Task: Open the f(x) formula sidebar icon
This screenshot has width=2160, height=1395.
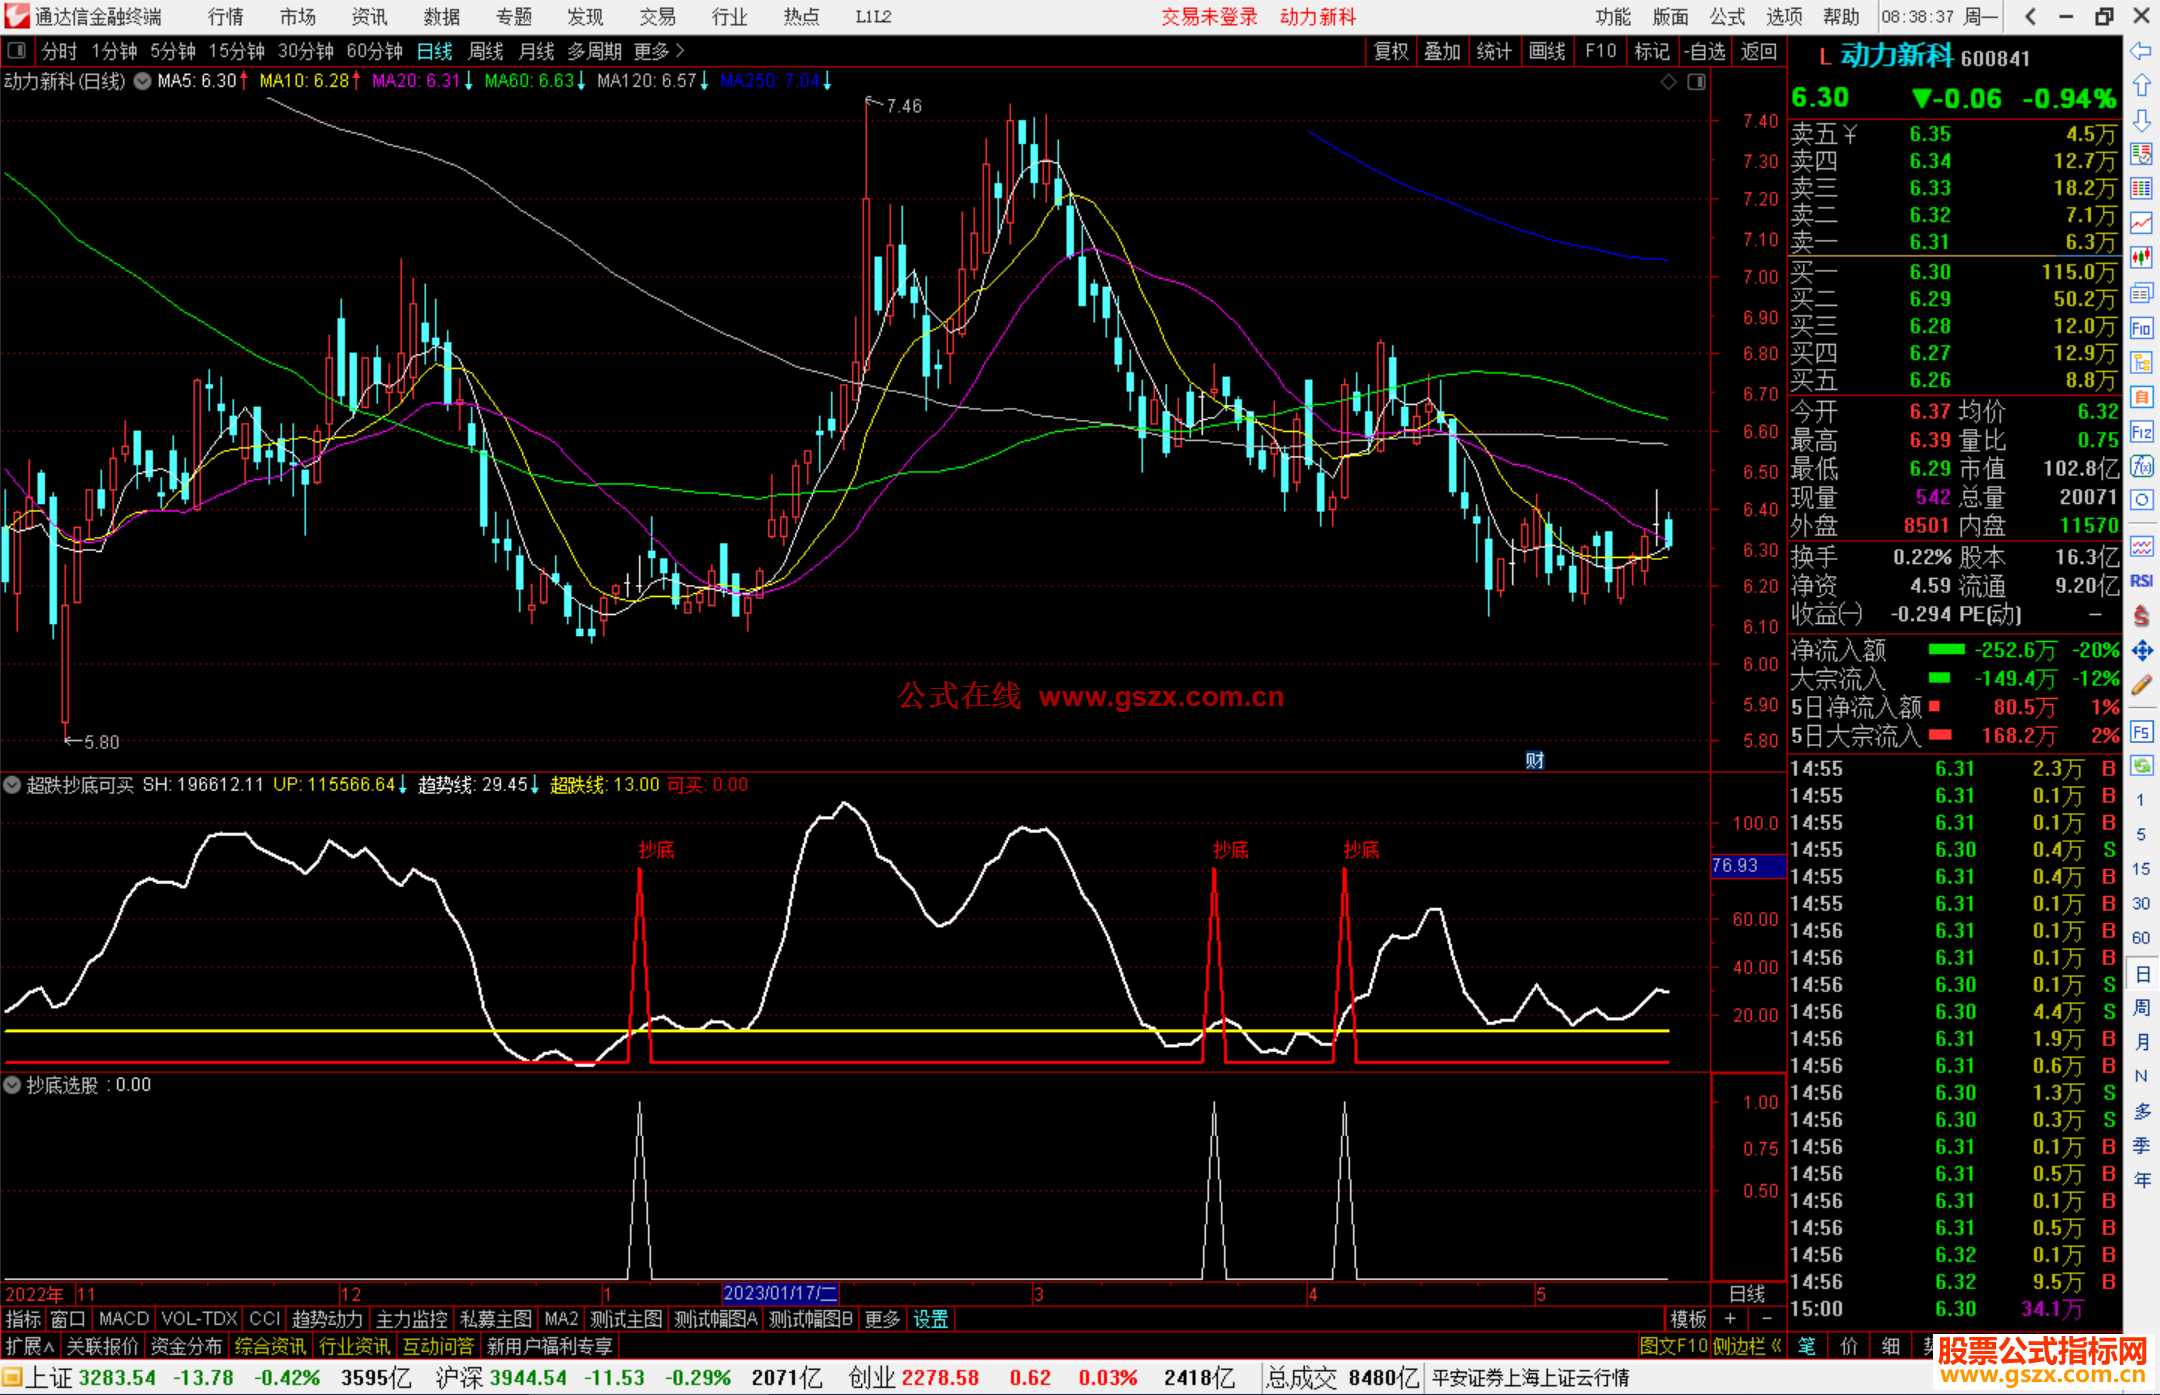Action: 2141,467
